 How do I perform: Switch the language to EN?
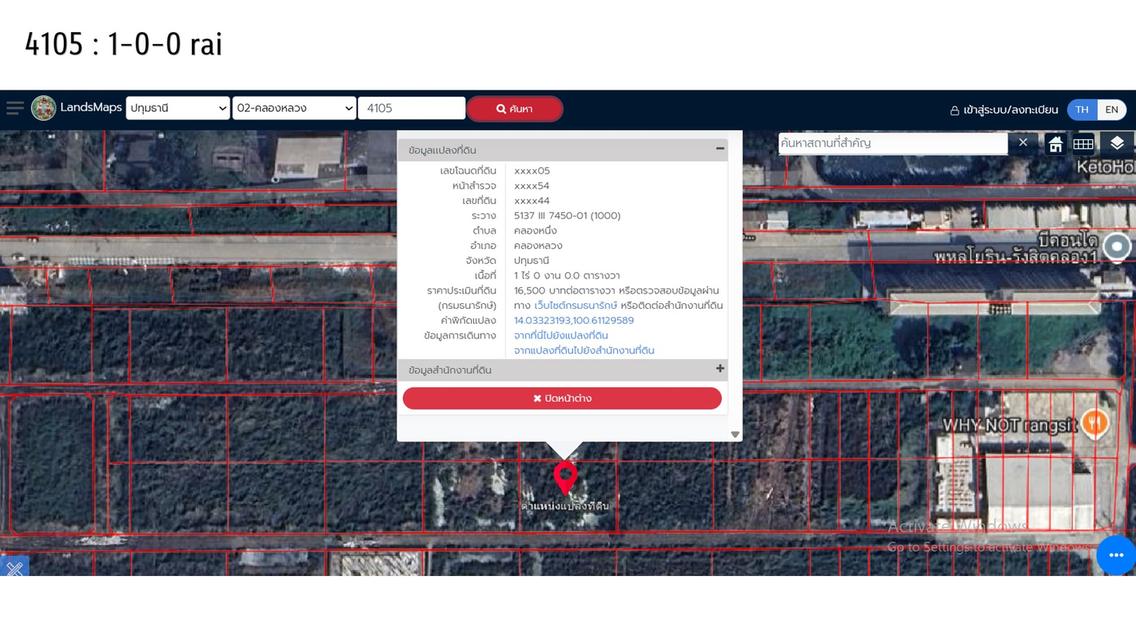[1111, 110]
